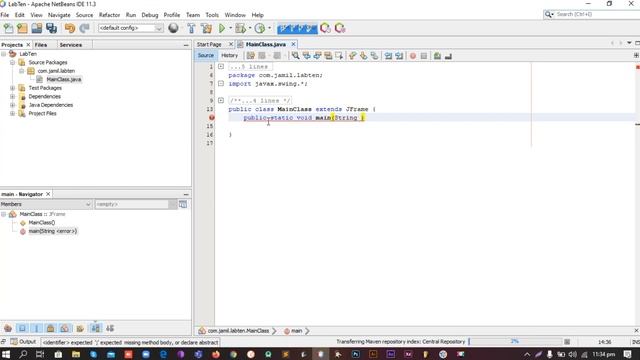Switch to the Start Page tab
This screenshot has height=360, width=640.
point(209,44)
